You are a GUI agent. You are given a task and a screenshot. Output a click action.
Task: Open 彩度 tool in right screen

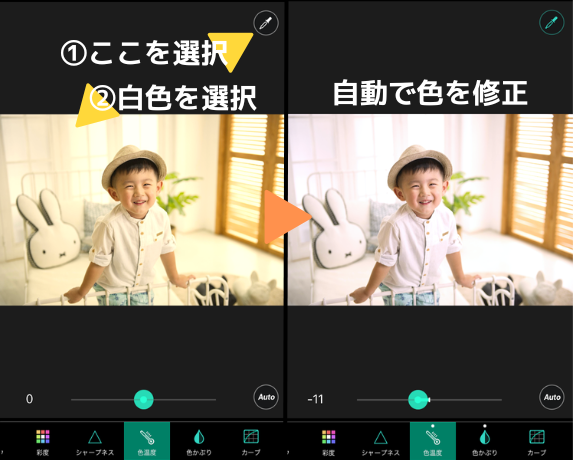329,442
